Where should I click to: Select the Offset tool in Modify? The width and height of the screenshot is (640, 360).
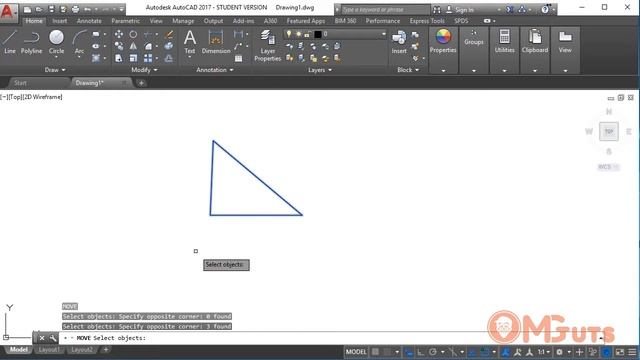pos(169,58)
